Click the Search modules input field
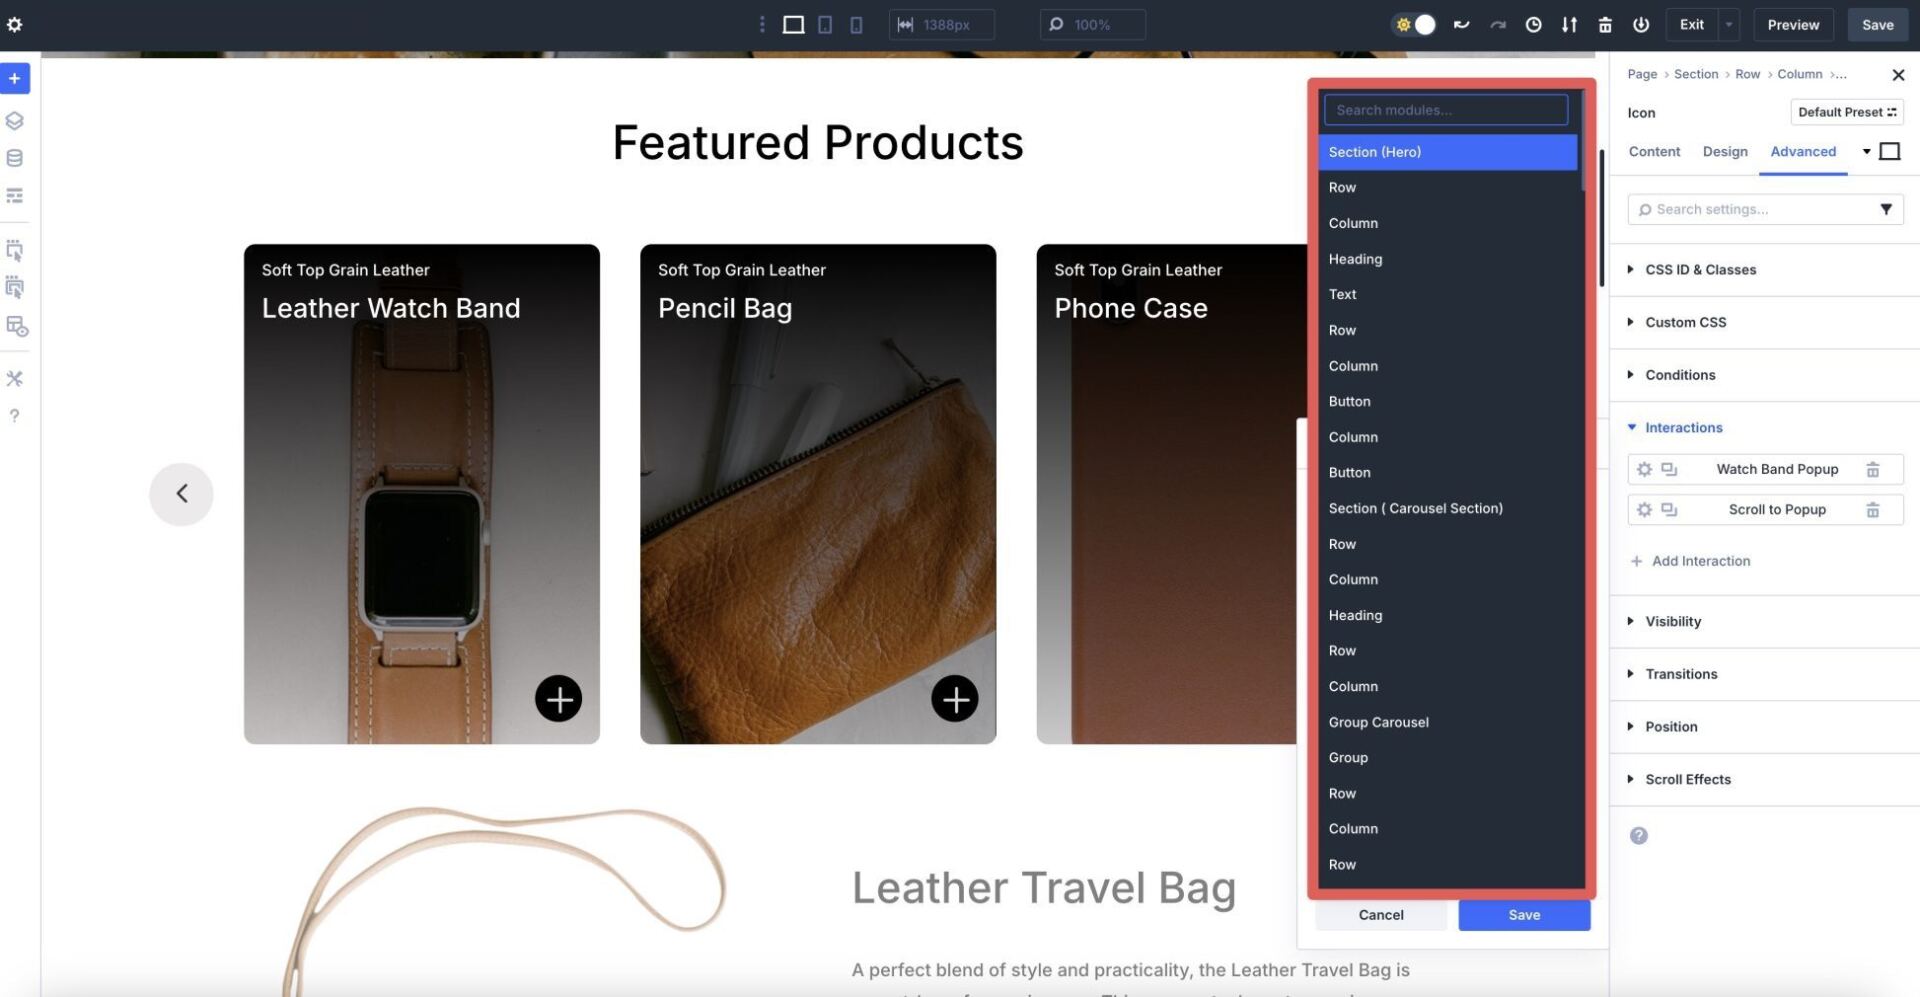 pos(1446,109)
